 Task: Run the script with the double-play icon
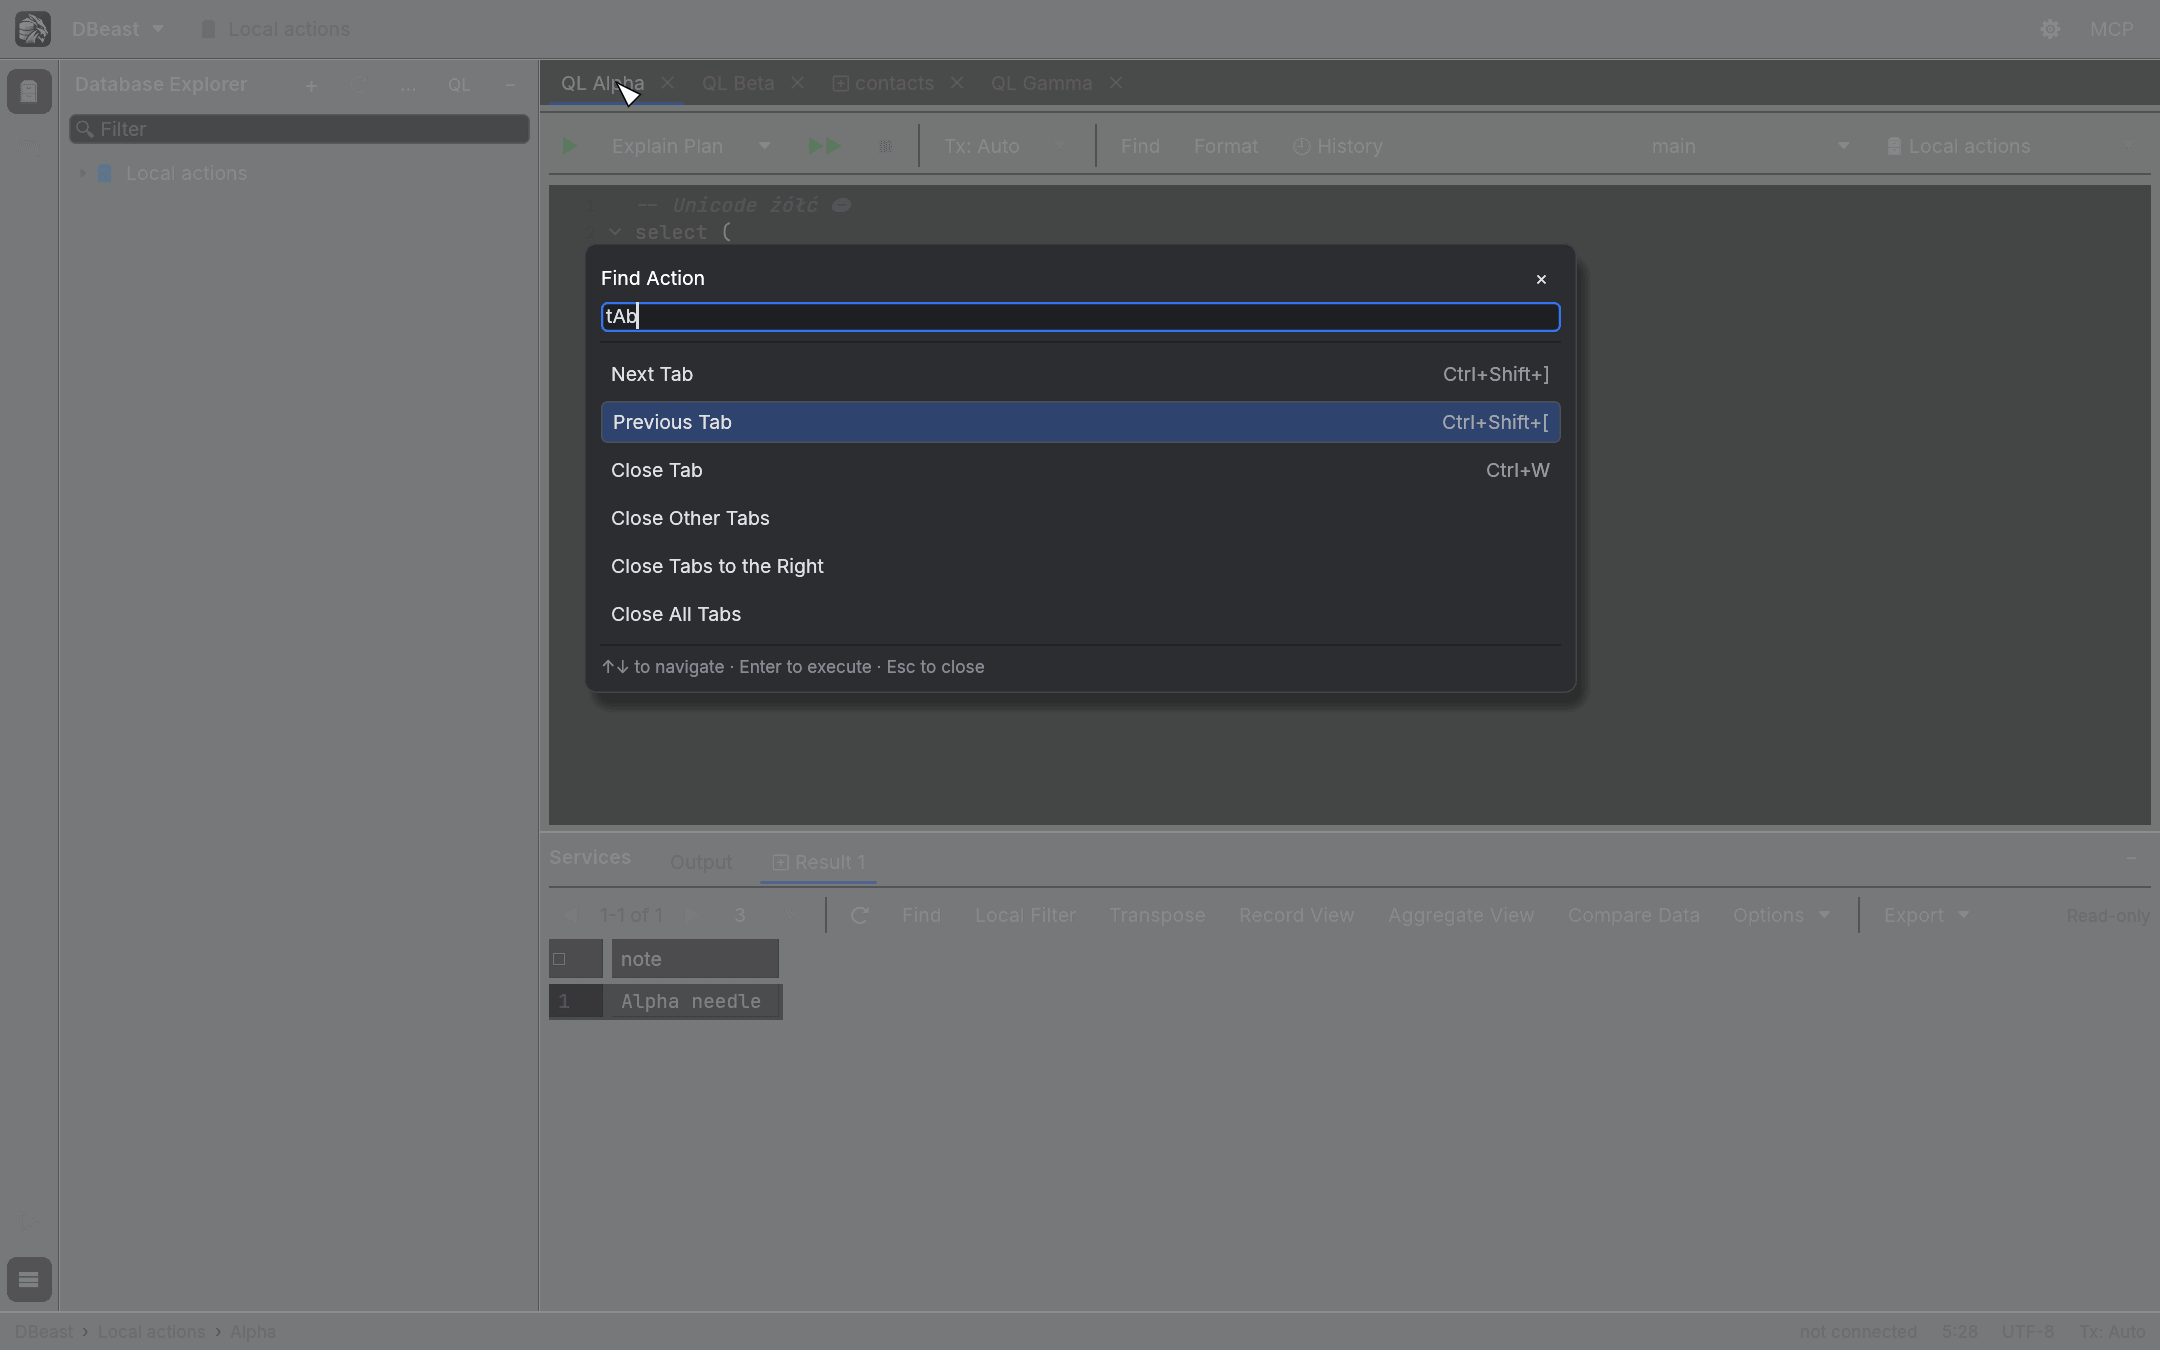825,146
